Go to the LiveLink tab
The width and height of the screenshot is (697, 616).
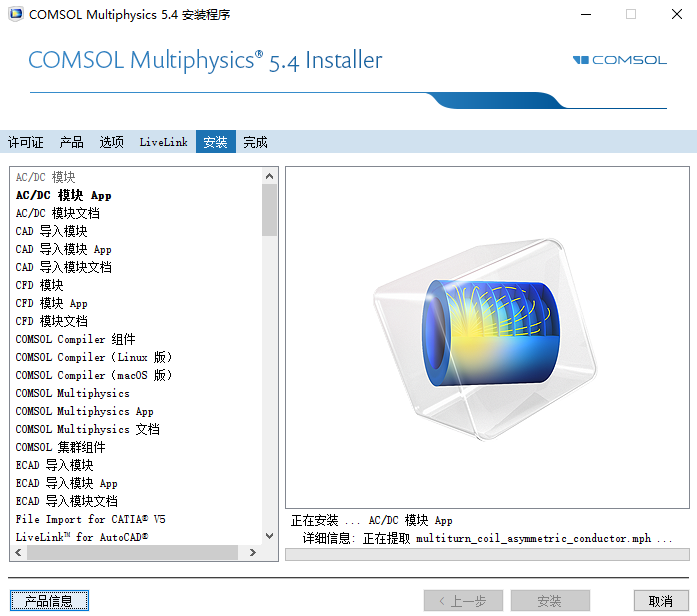click(164, 142)
